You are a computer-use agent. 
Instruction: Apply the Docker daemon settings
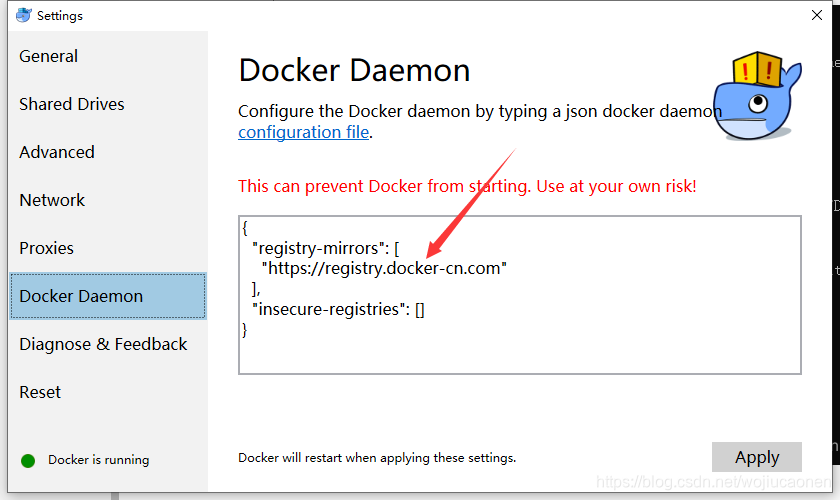(756, 457)
